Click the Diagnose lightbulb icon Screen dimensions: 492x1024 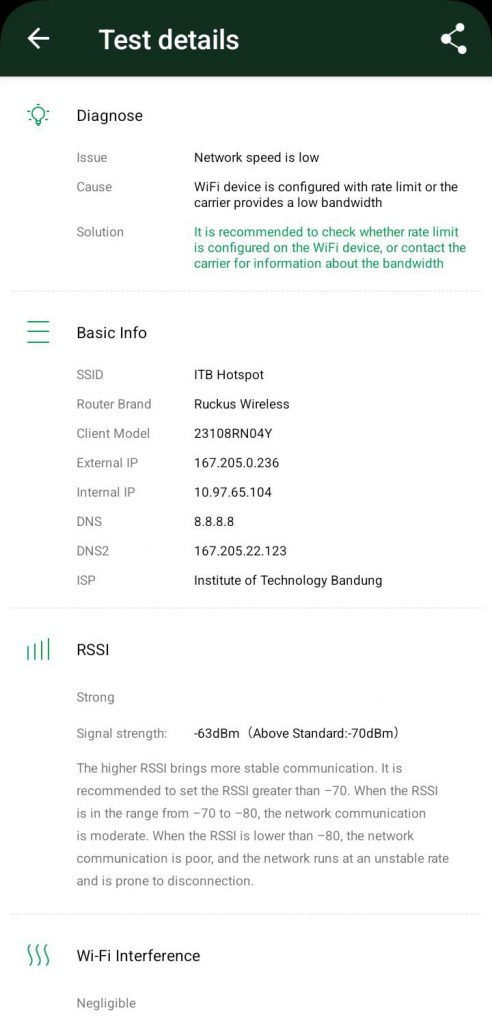39,115
